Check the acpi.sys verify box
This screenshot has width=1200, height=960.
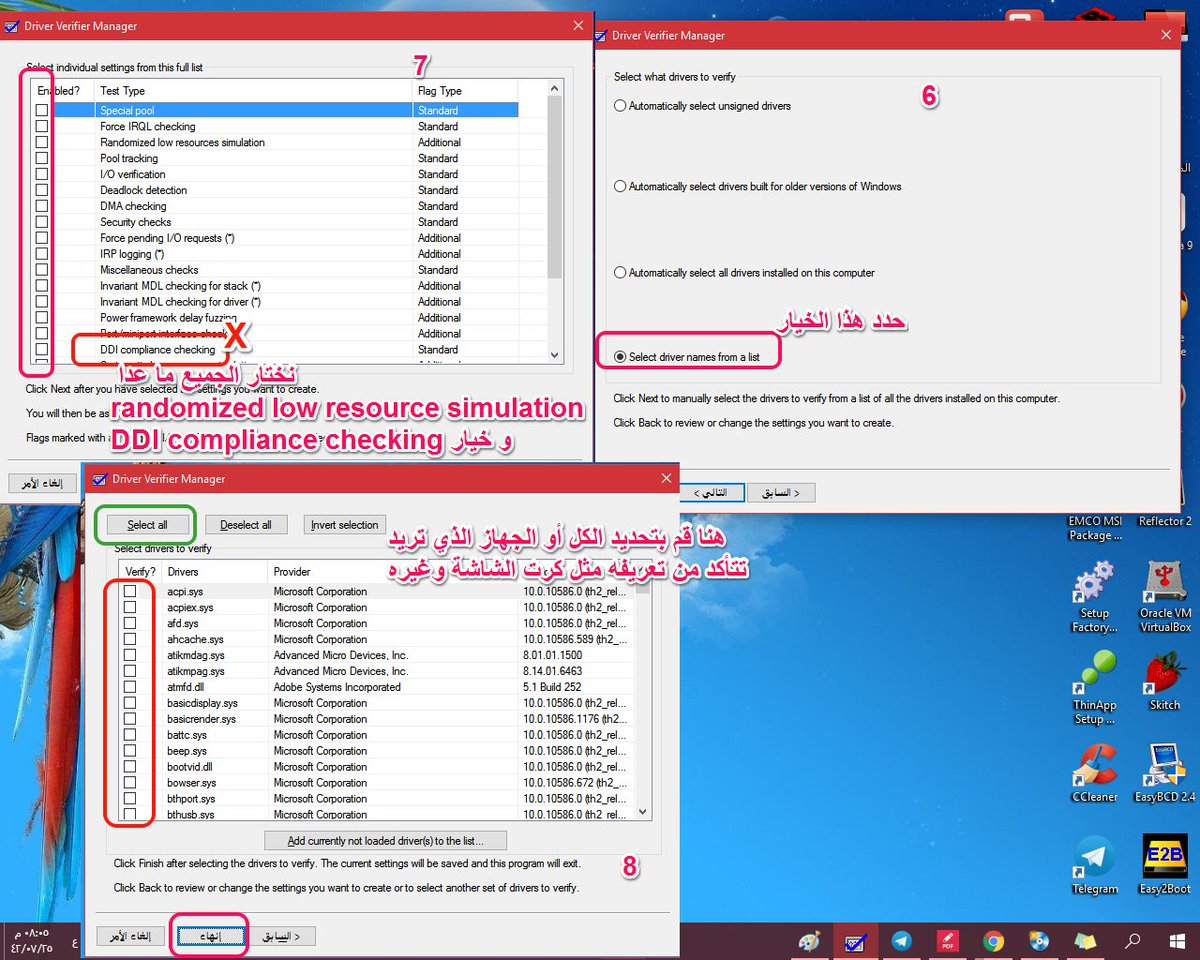click(x=130, y=591)
